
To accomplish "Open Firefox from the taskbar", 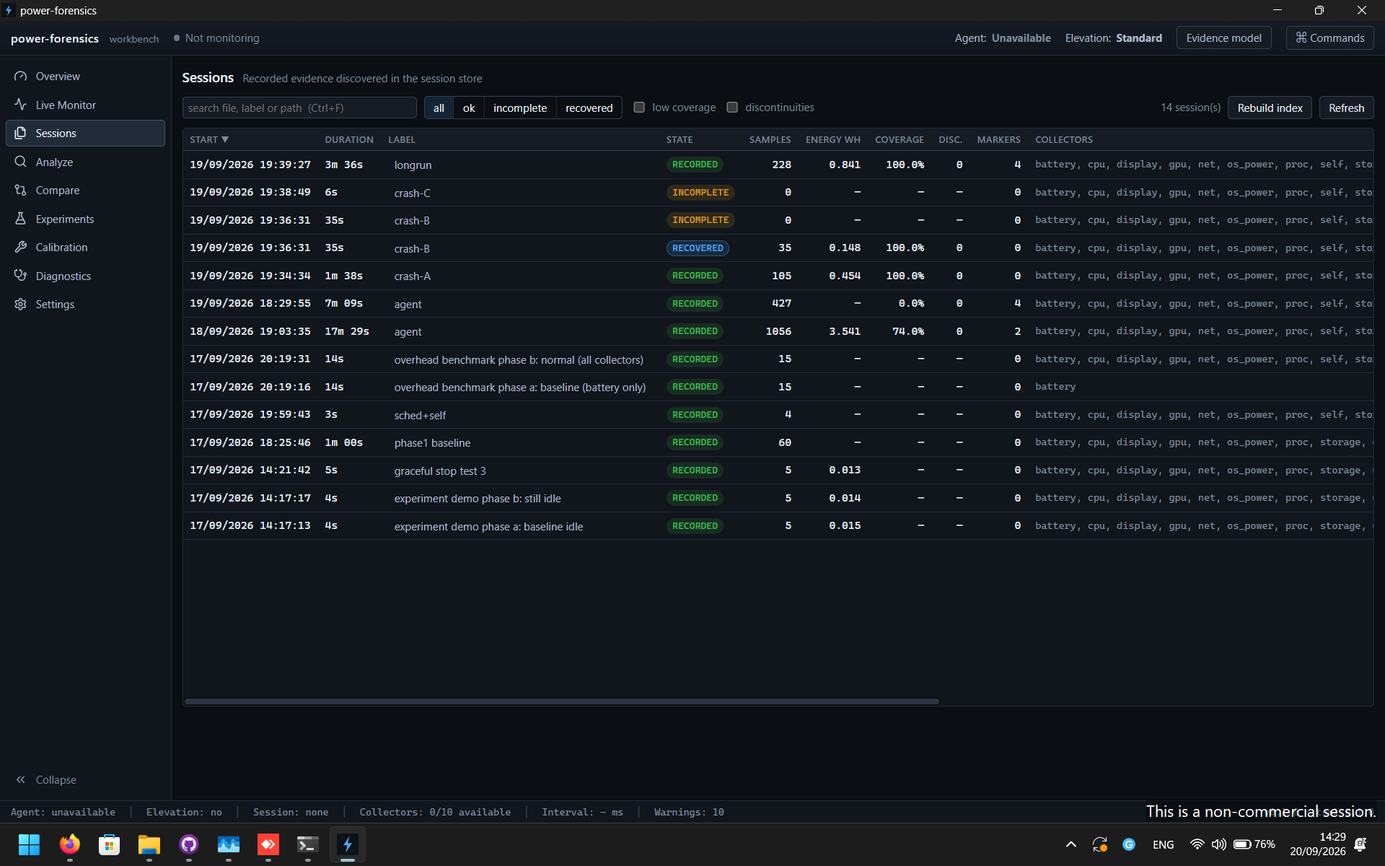I will (x=69, y=845).
